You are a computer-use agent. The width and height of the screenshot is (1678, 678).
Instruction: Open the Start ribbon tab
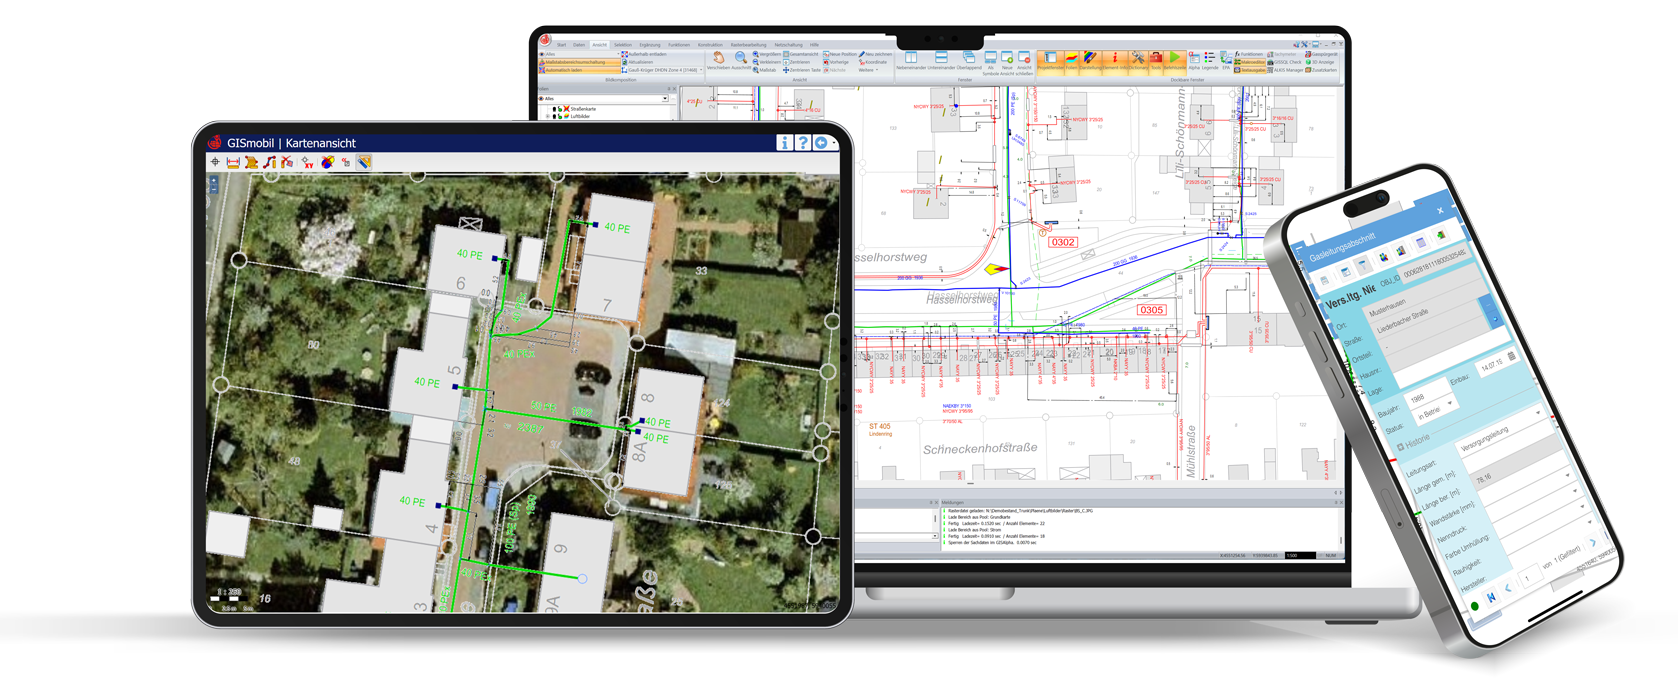pos(561,45)
